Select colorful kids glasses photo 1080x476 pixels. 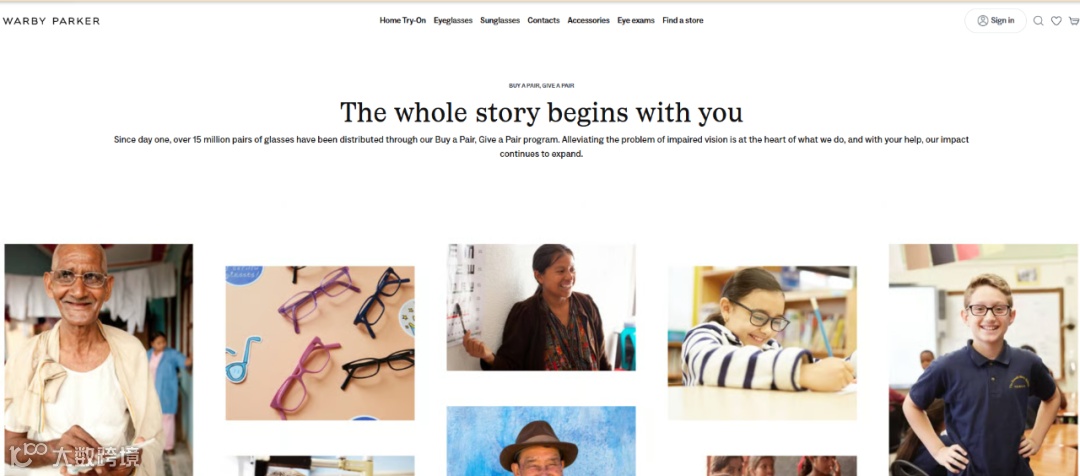click(320, 343)
